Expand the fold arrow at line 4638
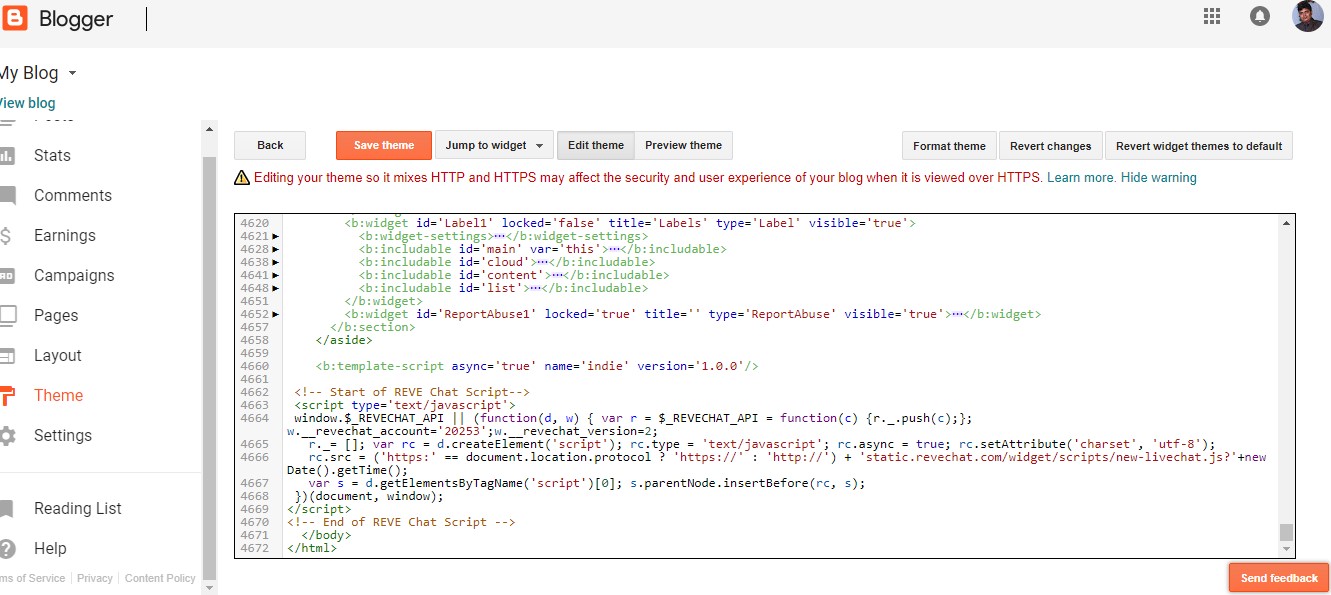 tap(275, 262)
